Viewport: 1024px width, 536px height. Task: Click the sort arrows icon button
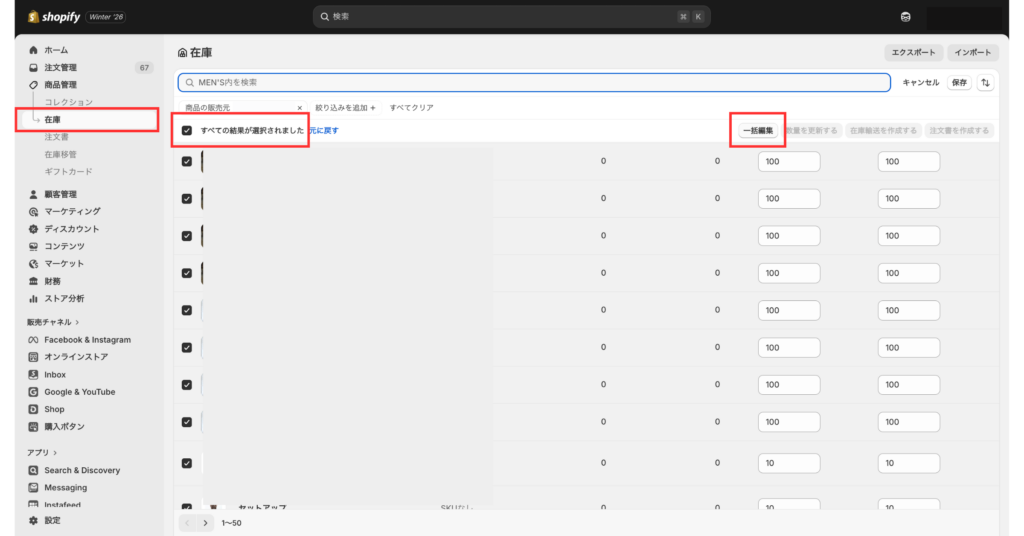point(985,83)
